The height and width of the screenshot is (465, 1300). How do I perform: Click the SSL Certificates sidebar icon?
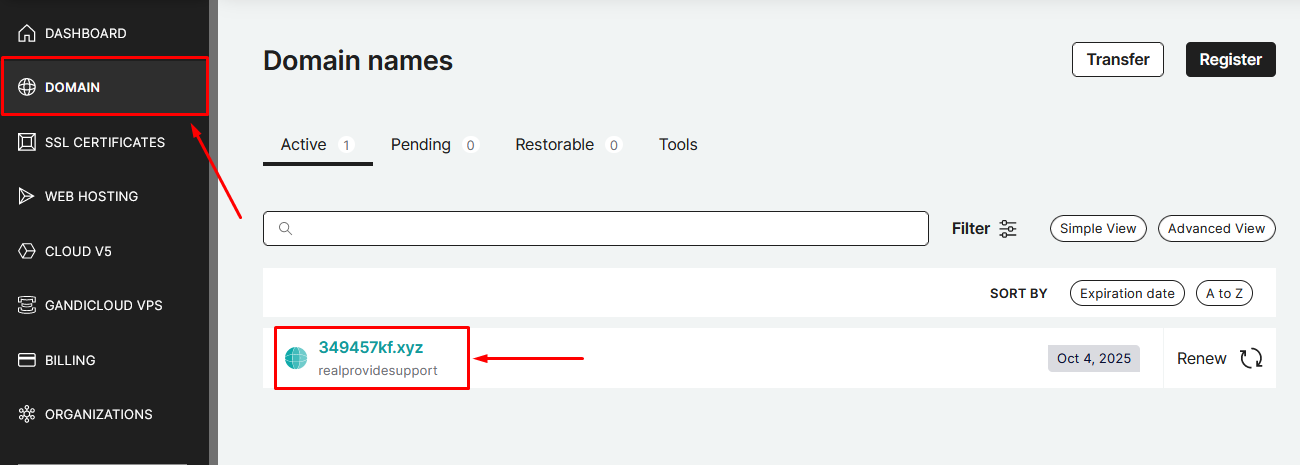click(x=27, y=142)
